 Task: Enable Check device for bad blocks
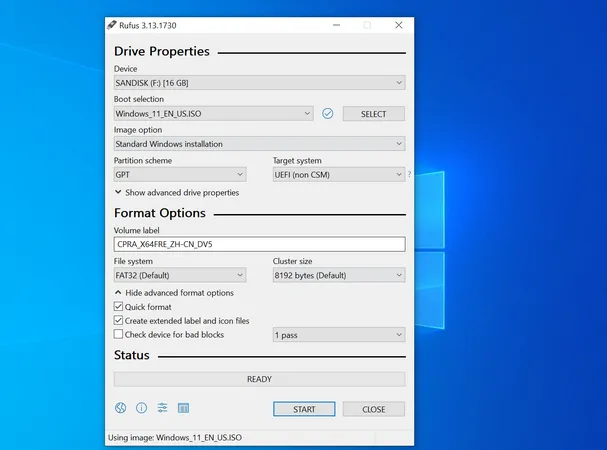[119, 335]
